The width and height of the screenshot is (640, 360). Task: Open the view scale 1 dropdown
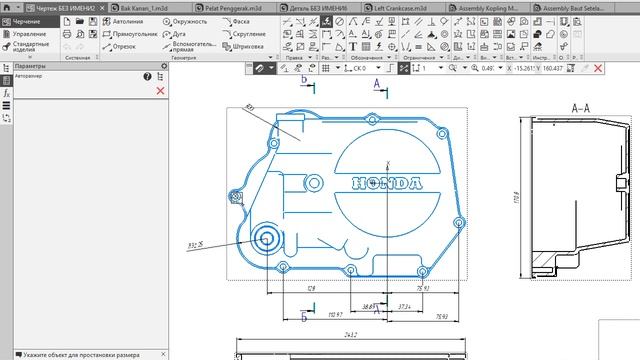[x=441, y=68]
